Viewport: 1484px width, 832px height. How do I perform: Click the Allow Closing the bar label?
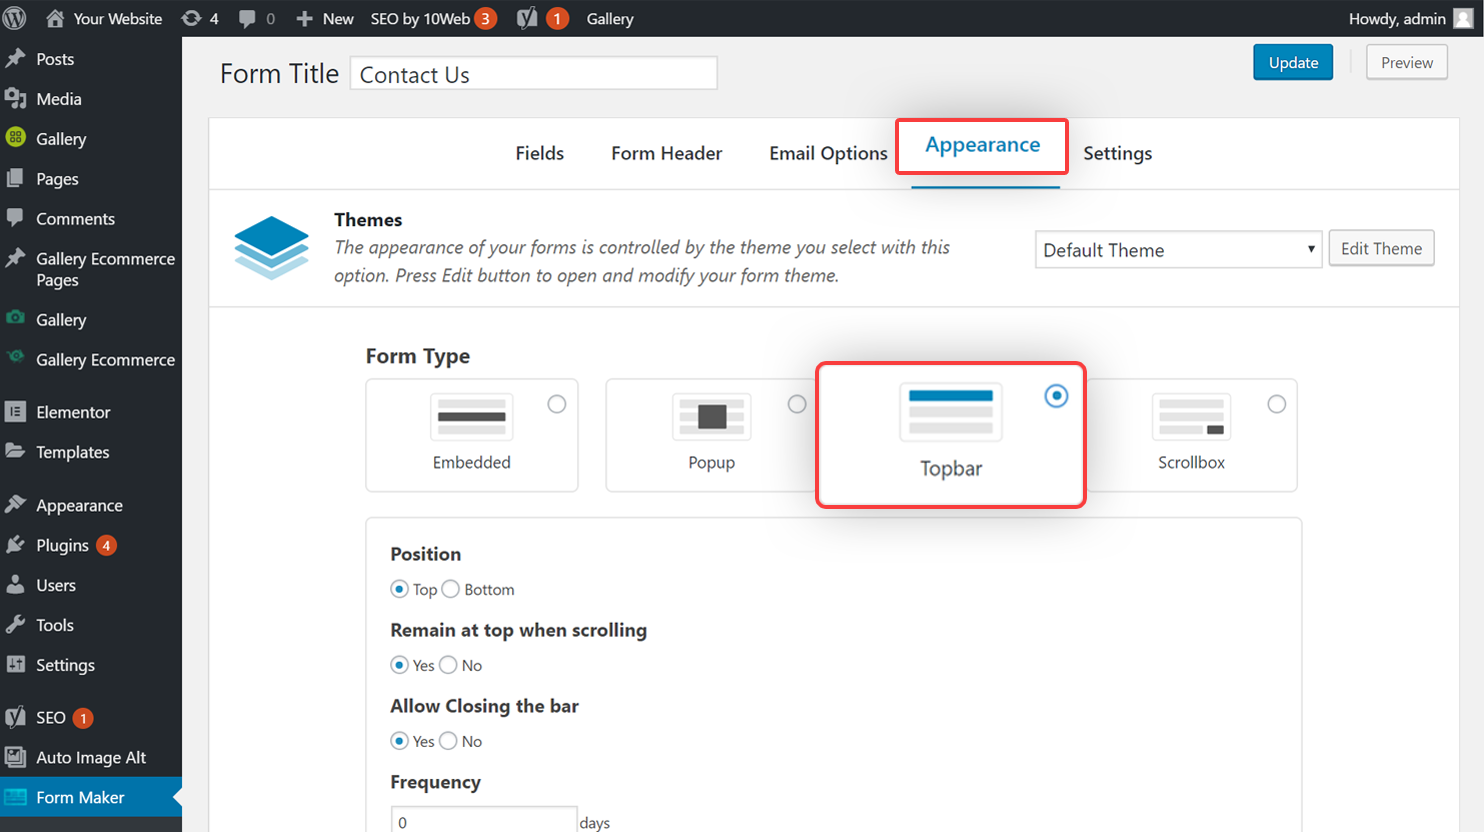(x=485, y=706)
